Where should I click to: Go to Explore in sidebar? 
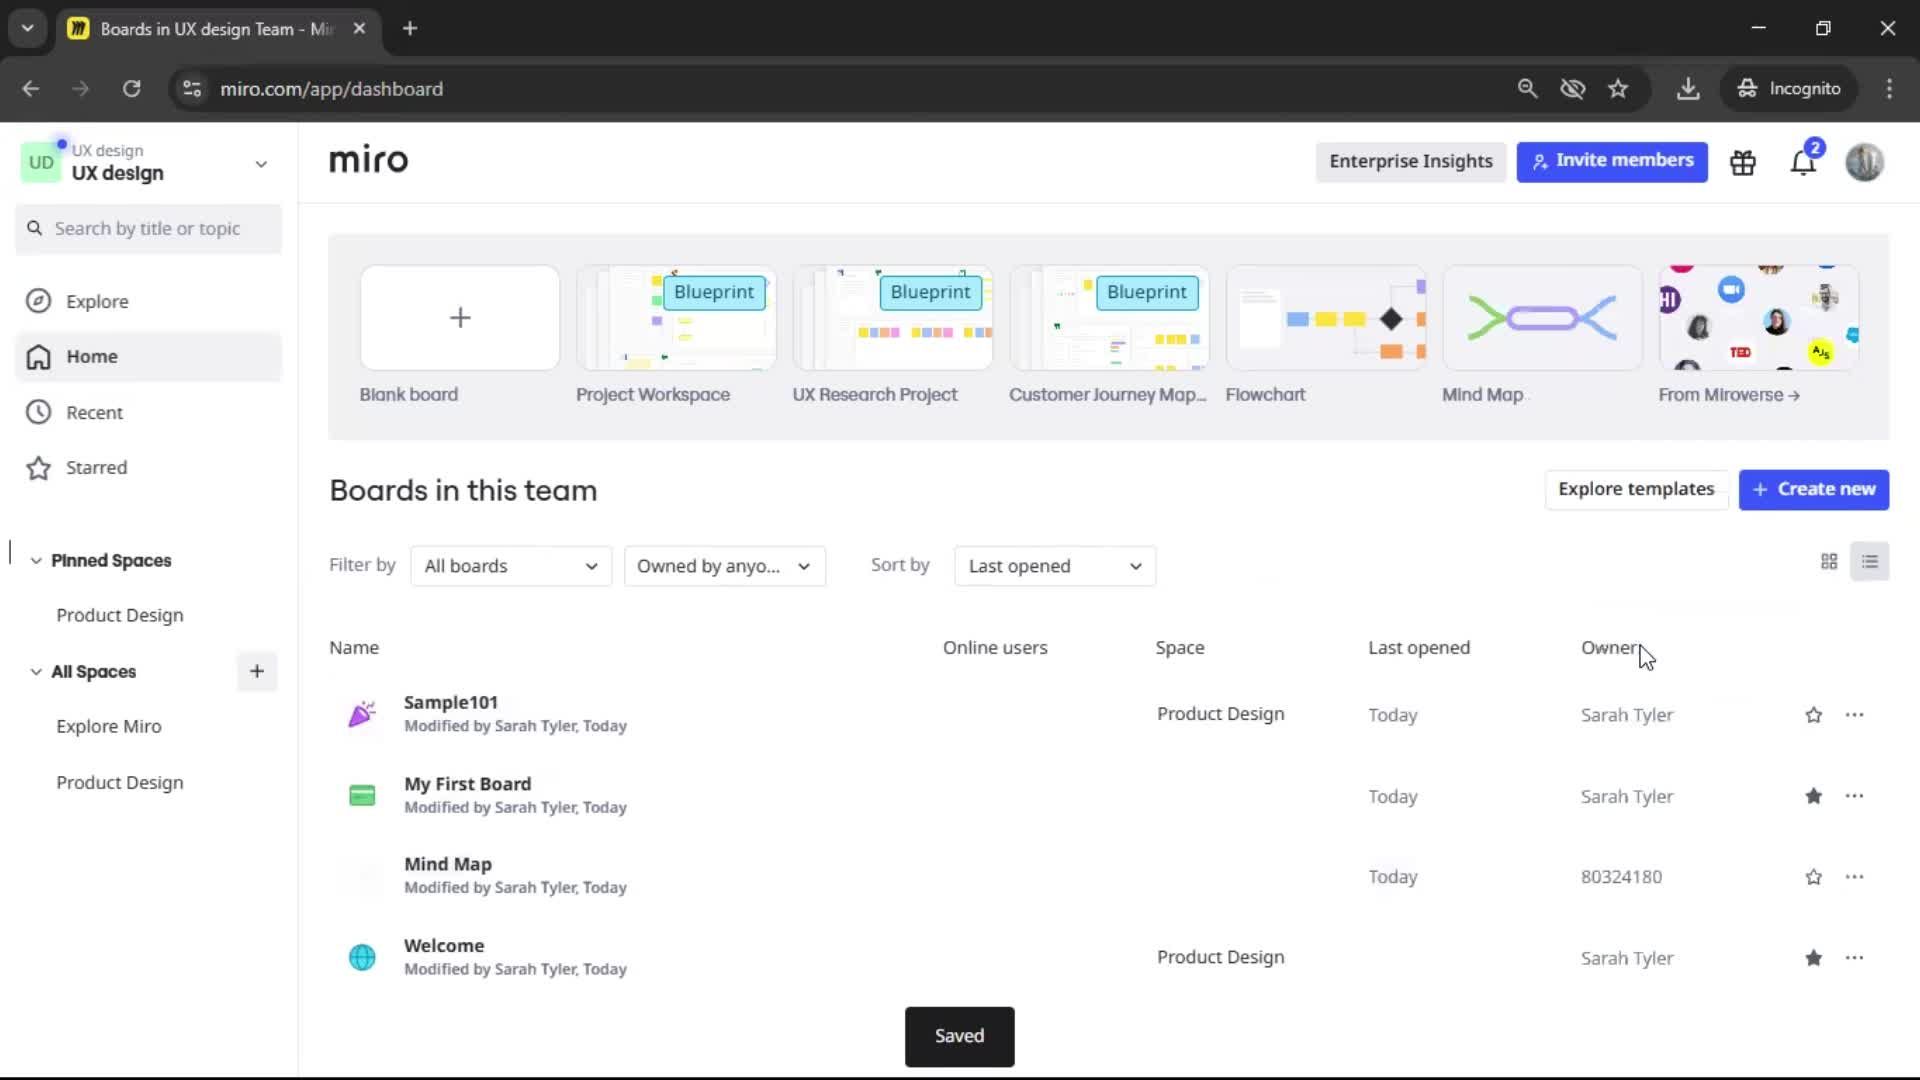pyautogui.click(x=148, y=301)
